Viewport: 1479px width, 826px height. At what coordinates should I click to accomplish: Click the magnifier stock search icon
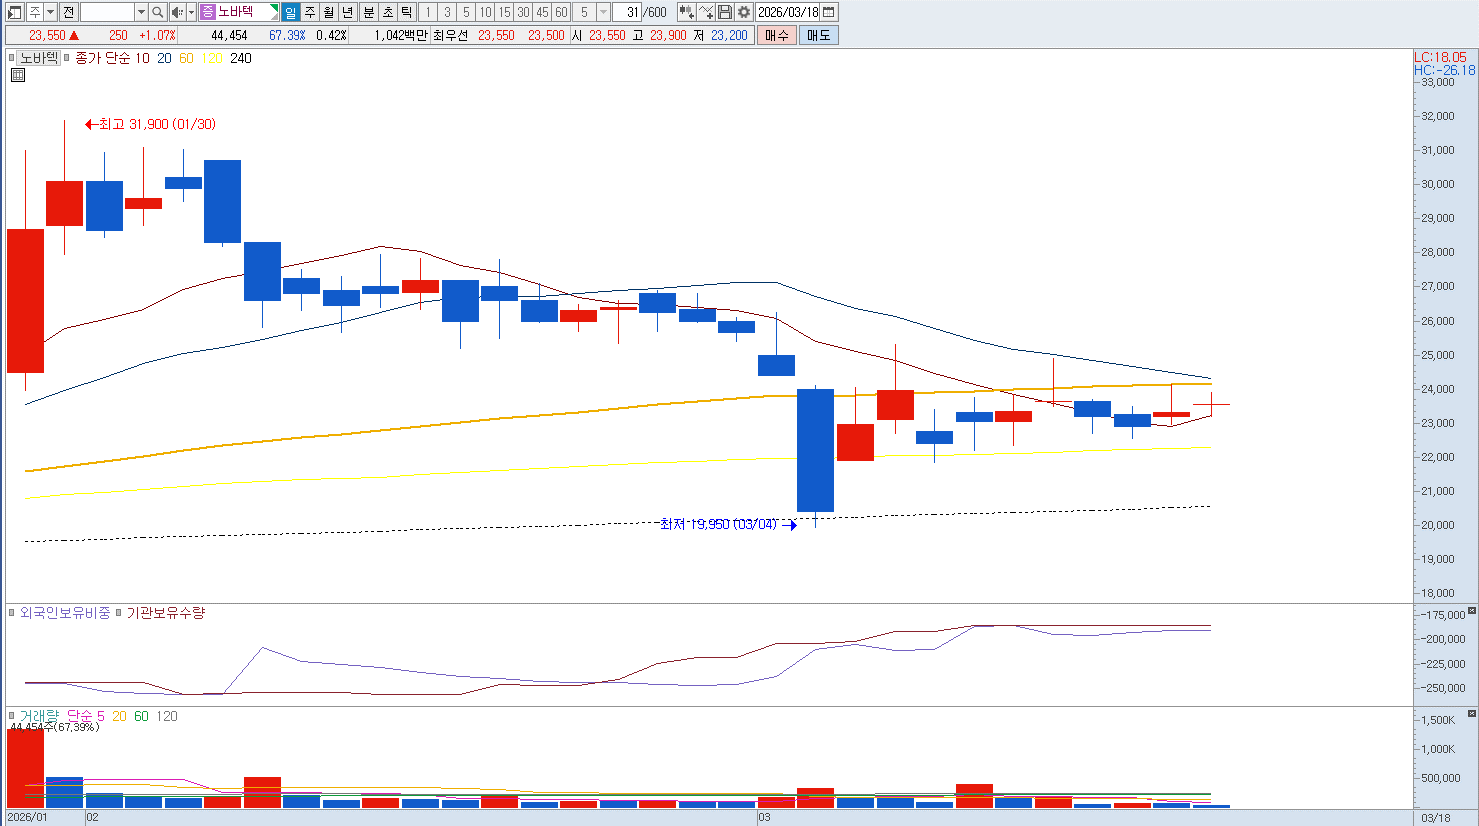(x=158, y=12)
